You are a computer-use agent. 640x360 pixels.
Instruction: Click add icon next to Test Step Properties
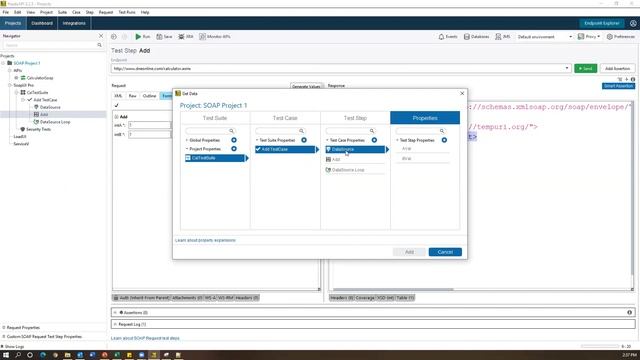click(x=444, y=140)
